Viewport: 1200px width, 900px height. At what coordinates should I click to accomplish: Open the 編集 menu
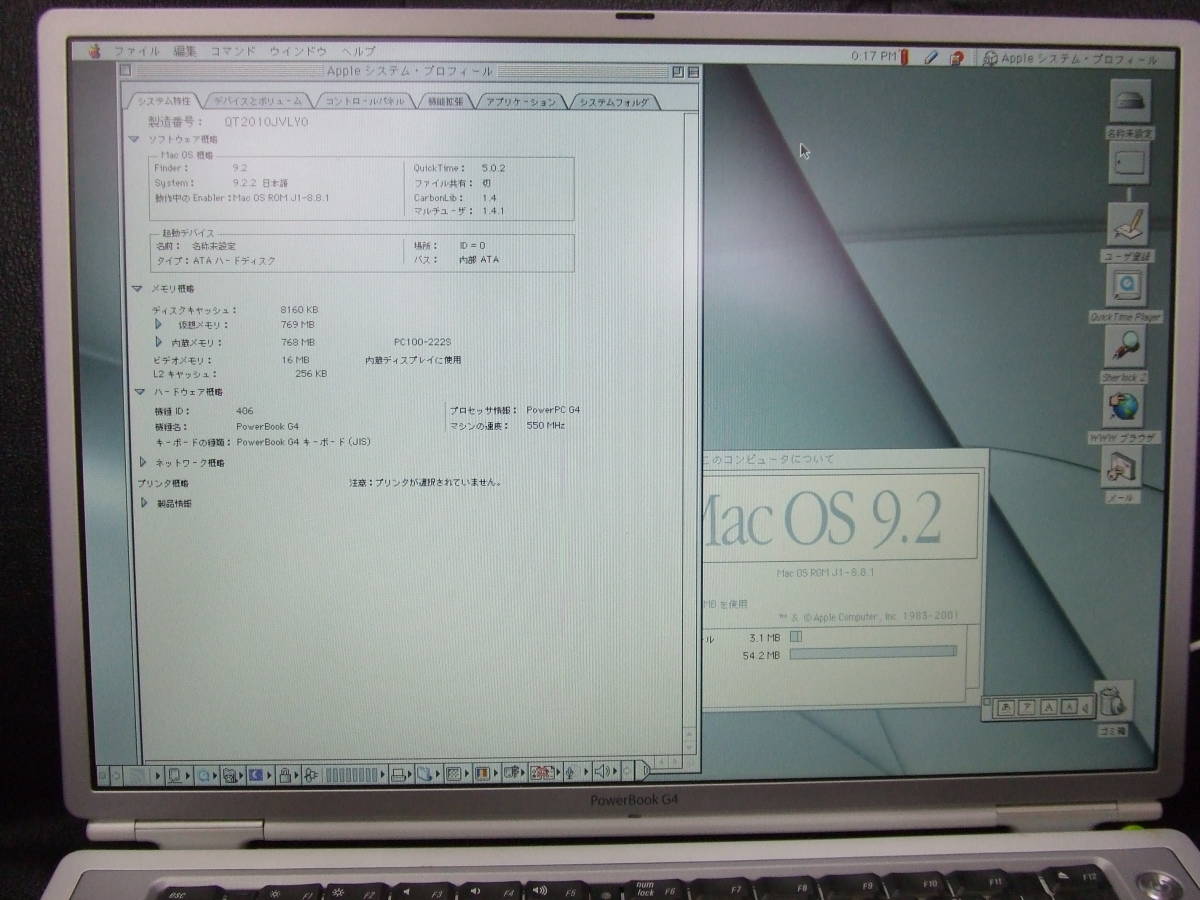(184, 50)
